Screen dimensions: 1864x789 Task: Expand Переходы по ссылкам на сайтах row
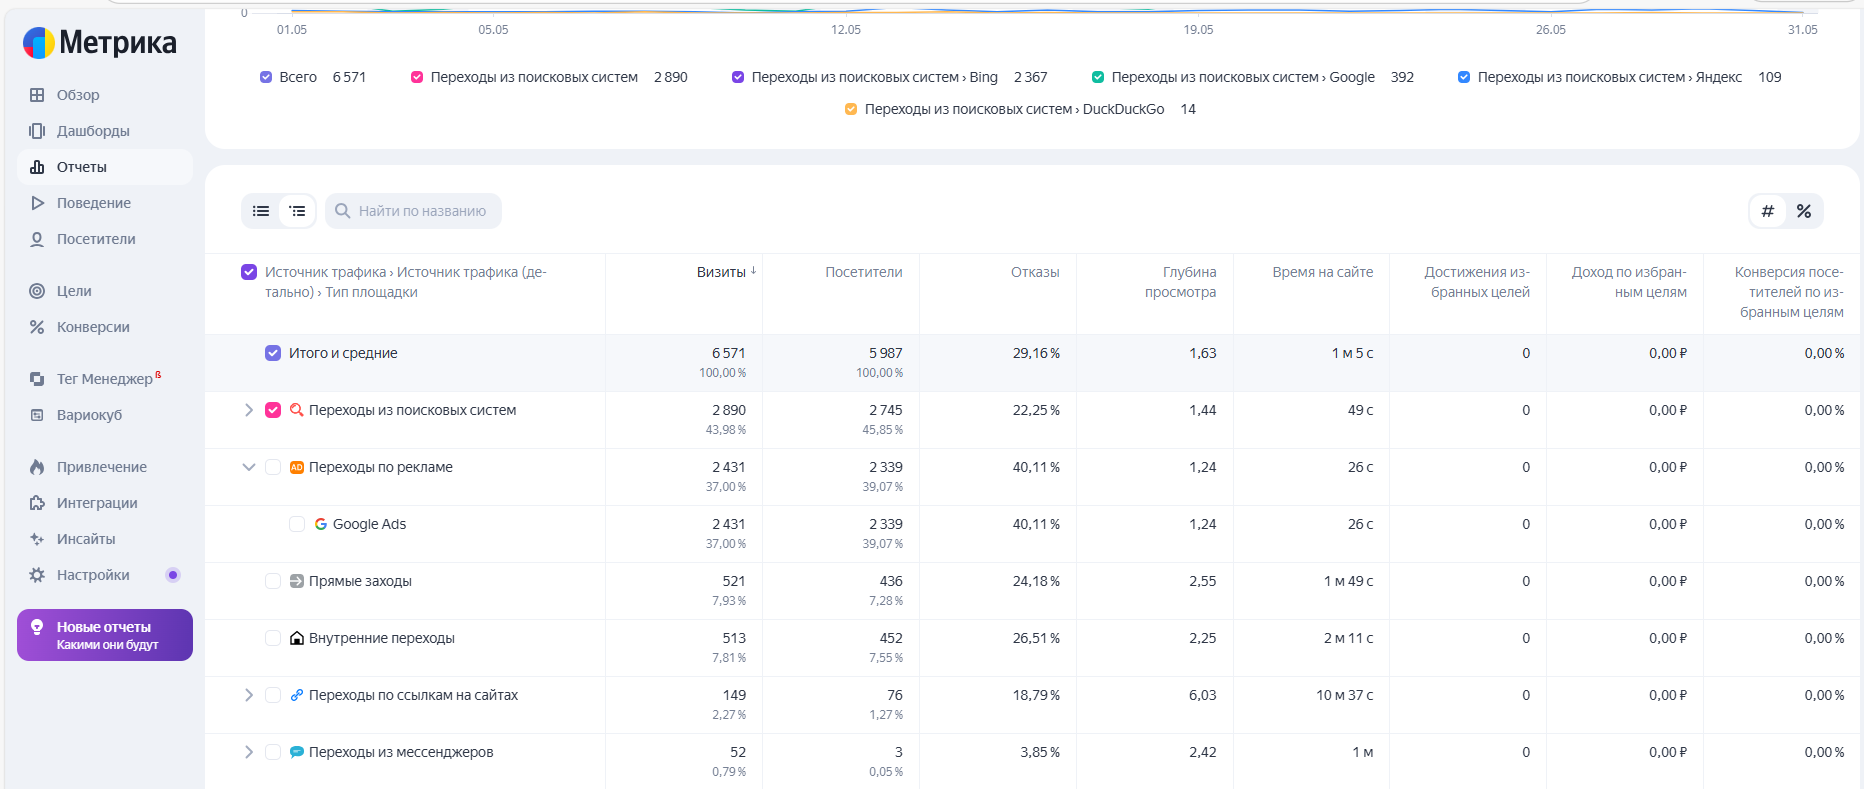tap(249, 695)
